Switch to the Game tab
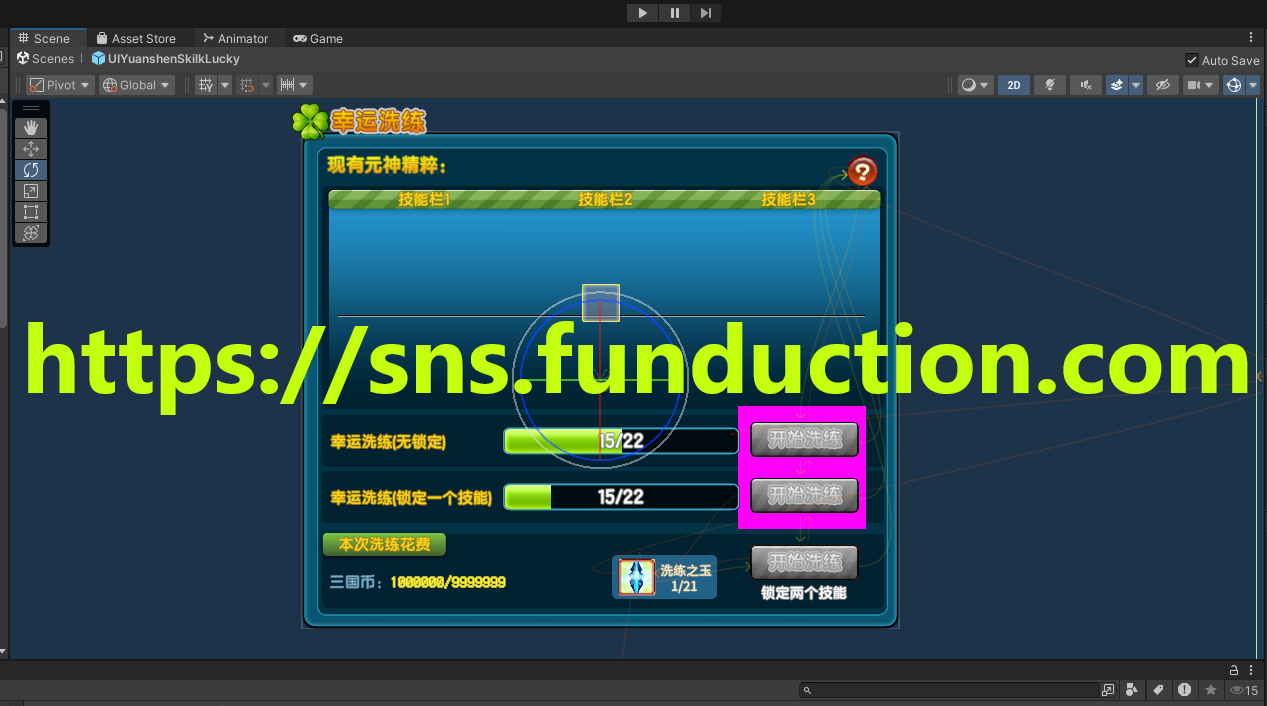Image resolution: width=1267 pixels, height=706 pixels. 318,38
